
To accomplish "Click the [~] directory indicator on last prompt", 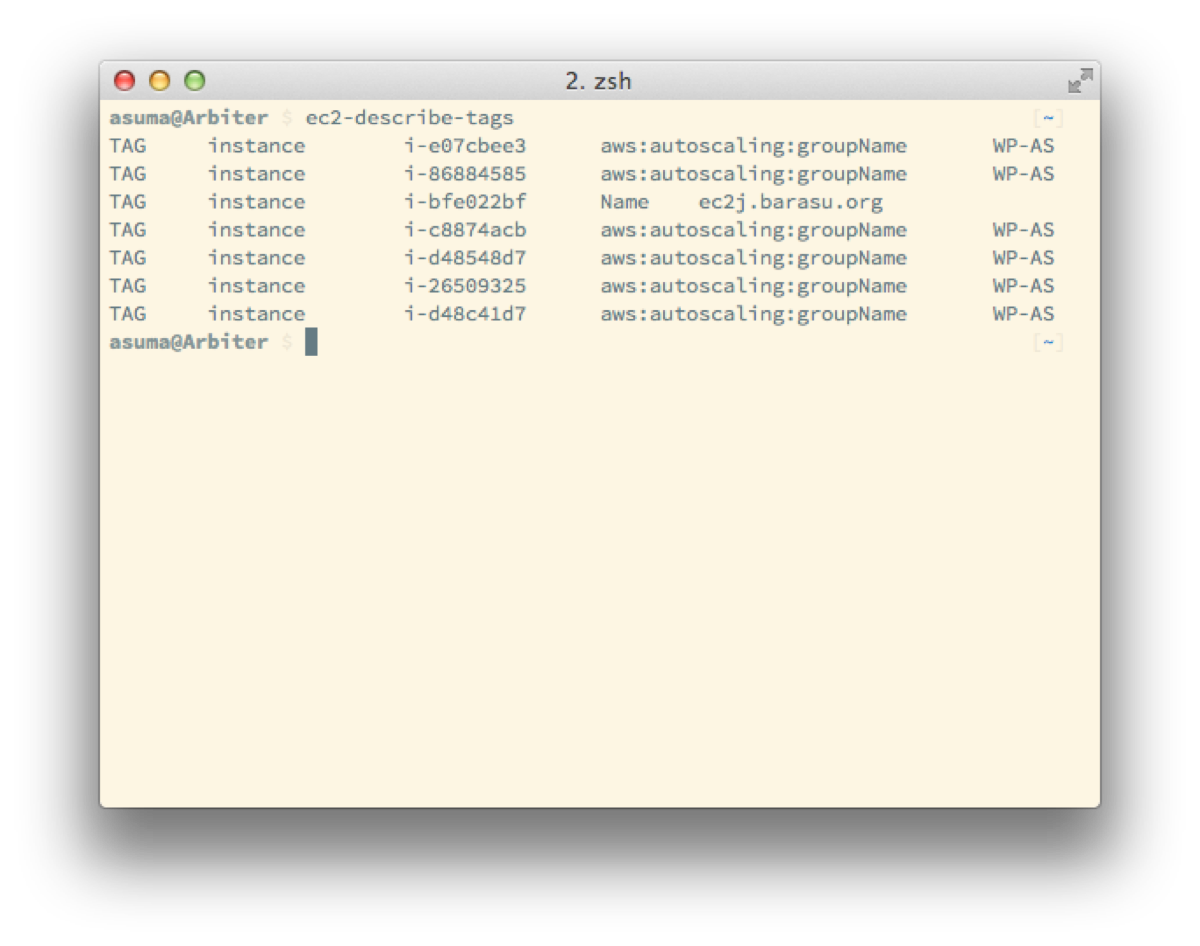I will tap(1048, 342).
